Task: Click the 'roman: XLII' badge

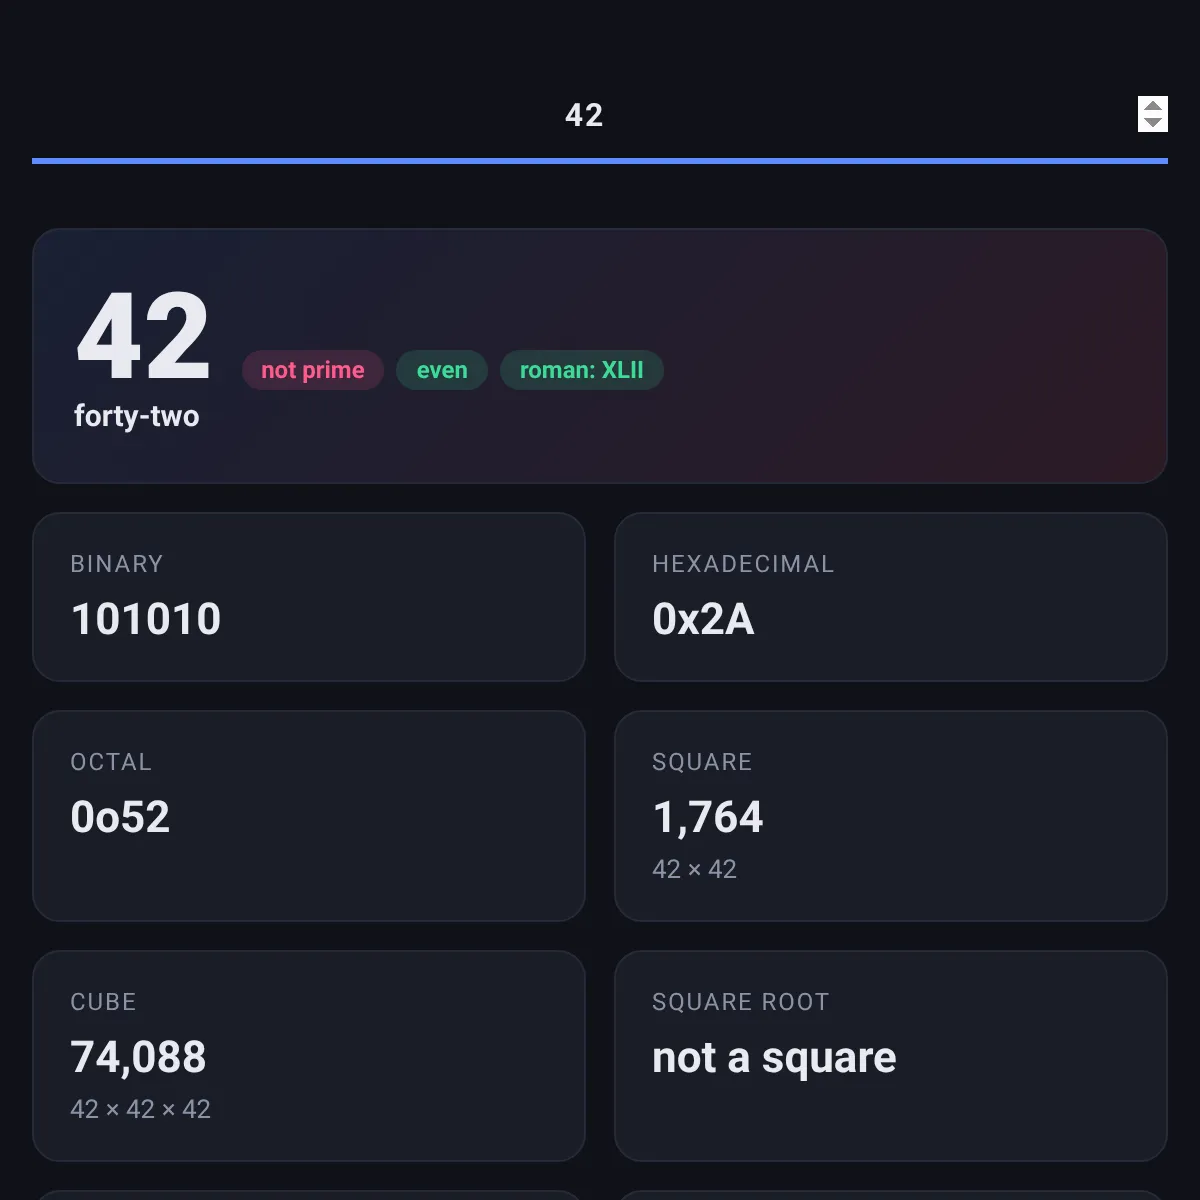Action: pos(582,370)
